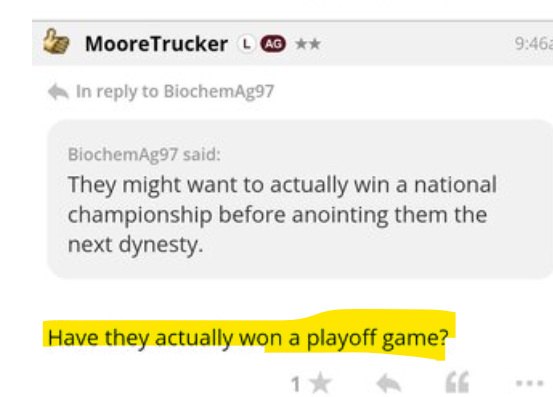This screenshot has width=553, height=397.
Task: Click the reply arrow before 'In reply to'
Action: click(x=58, y=92)
